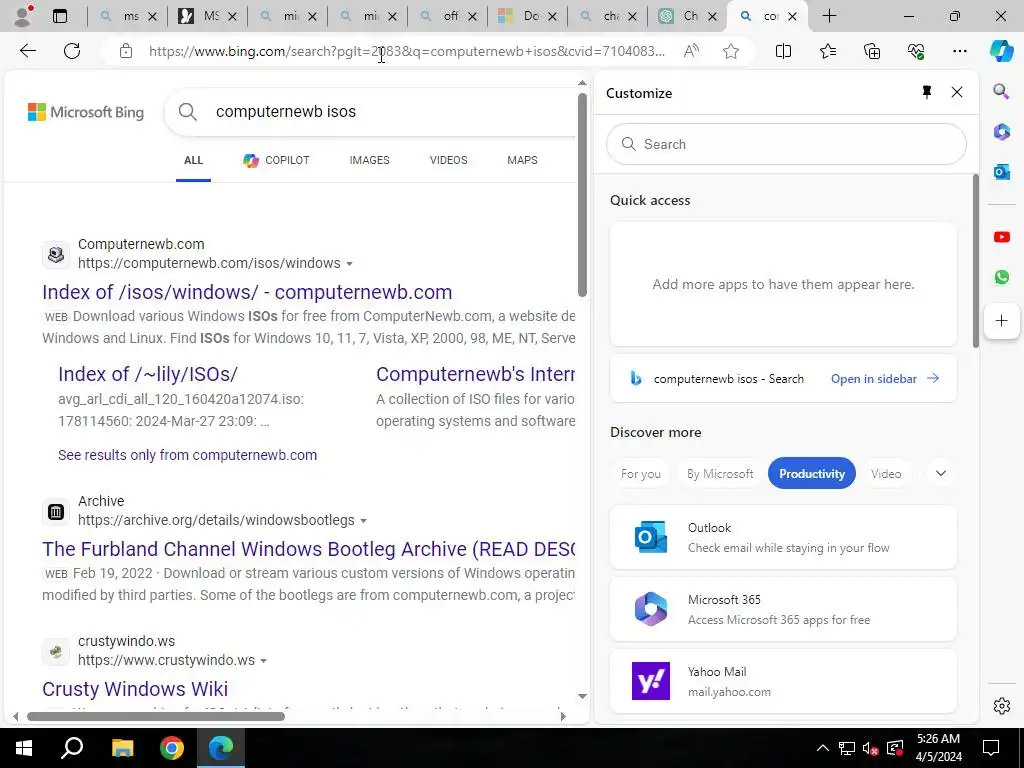The image size is (1024, 768).
Task: Click the Read aloud icon
Action: click(x=691, y=51)
